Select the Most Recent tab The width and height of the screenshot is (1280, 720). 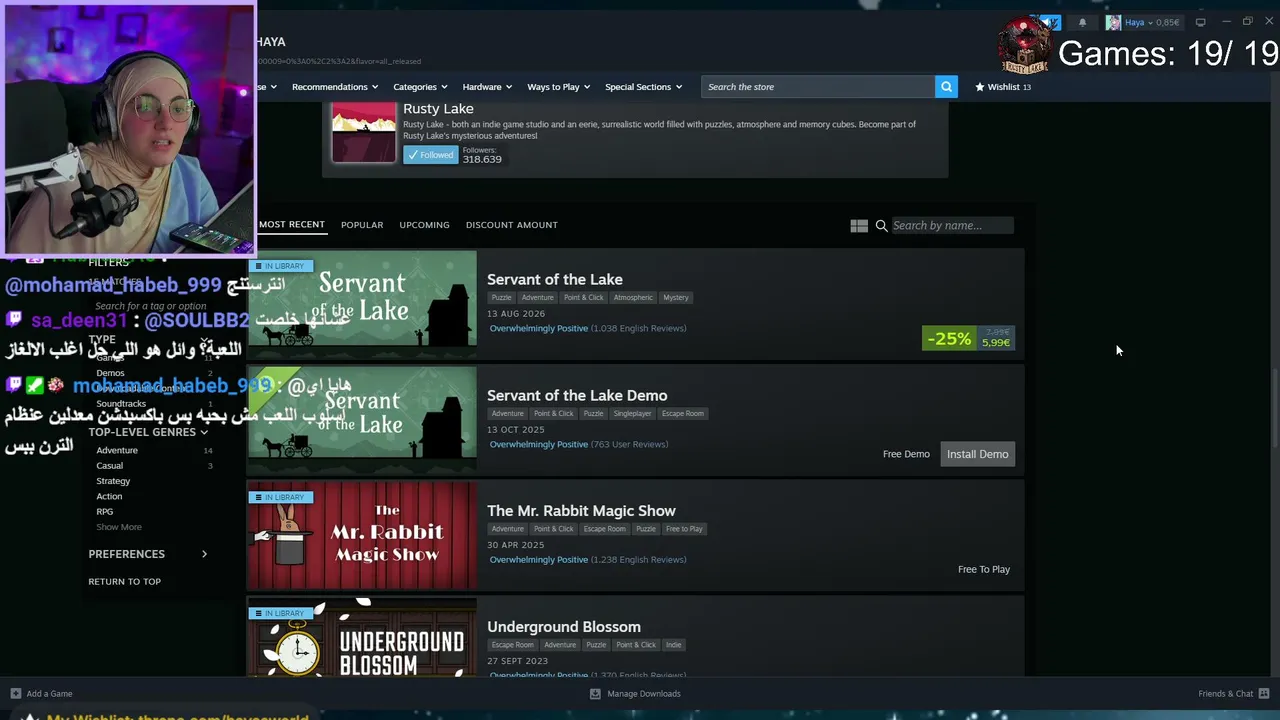pyautogui.click(x=292, y=225)
